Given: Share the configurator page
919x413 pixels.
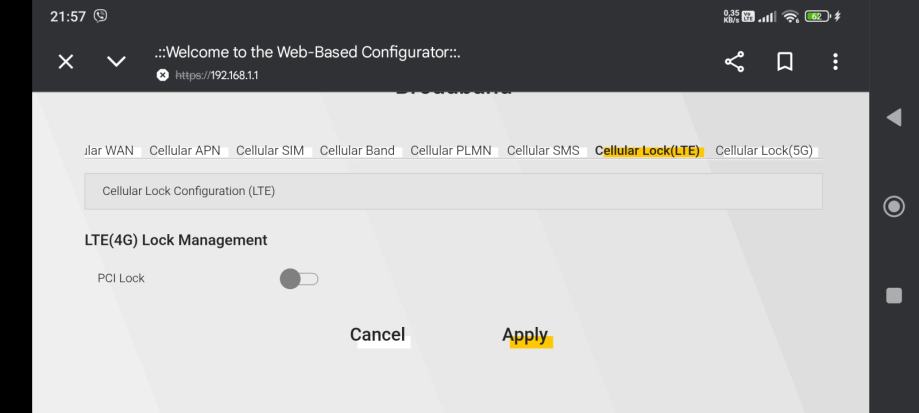Looking at the screenshot, I should pyautogui.click(x=736, y=62).
